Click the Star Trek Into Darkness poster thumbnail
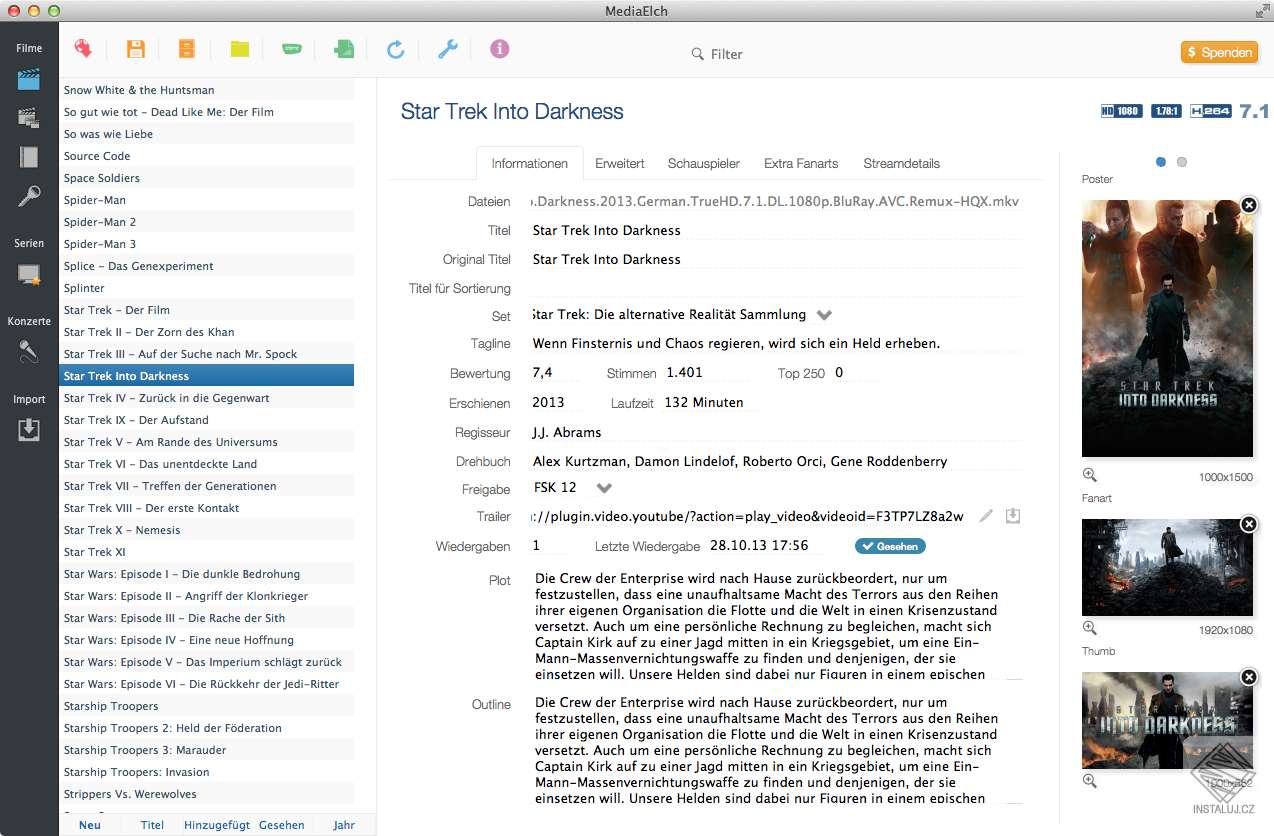This screenshot has height=836, width=1274. coord(1167,328)
